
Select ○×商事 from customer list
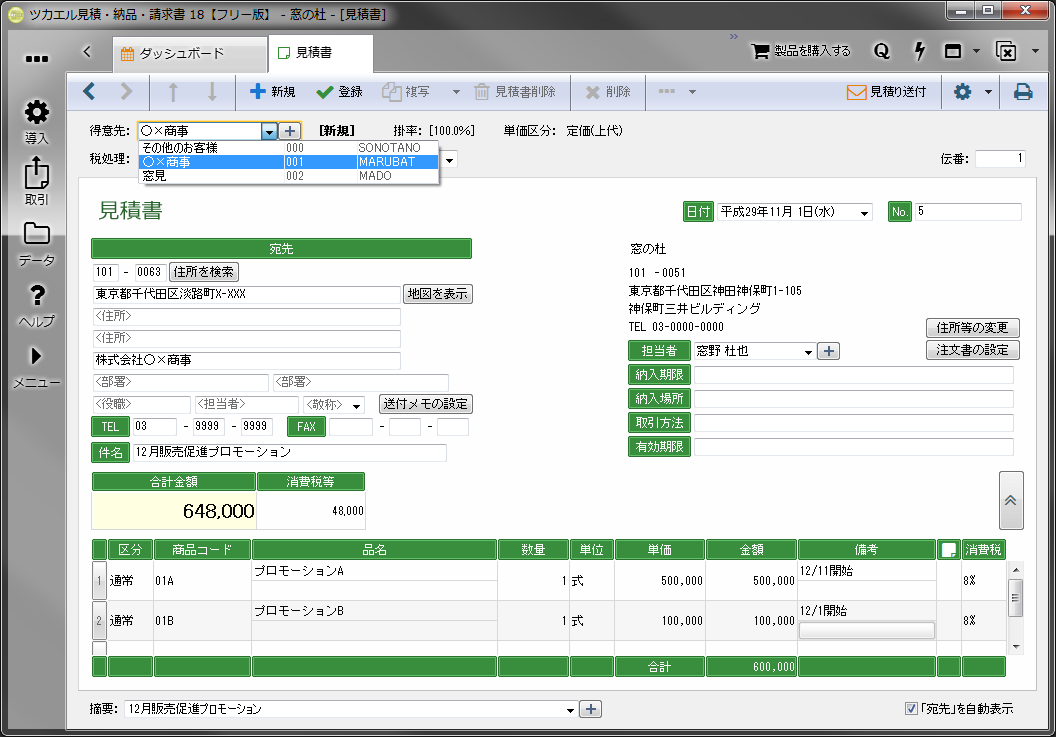(x=289, y=162)
